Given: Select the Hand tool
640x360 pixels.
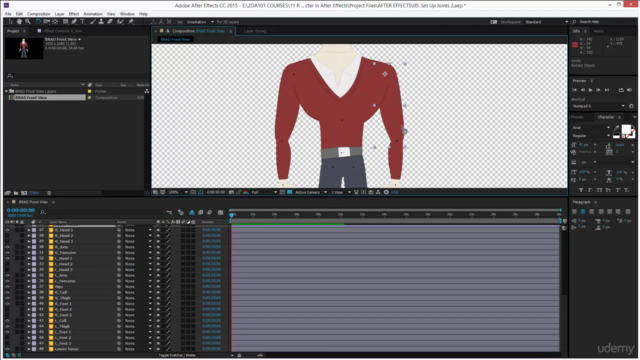Looking at the screenshot, I should click(x=19, y=22).
